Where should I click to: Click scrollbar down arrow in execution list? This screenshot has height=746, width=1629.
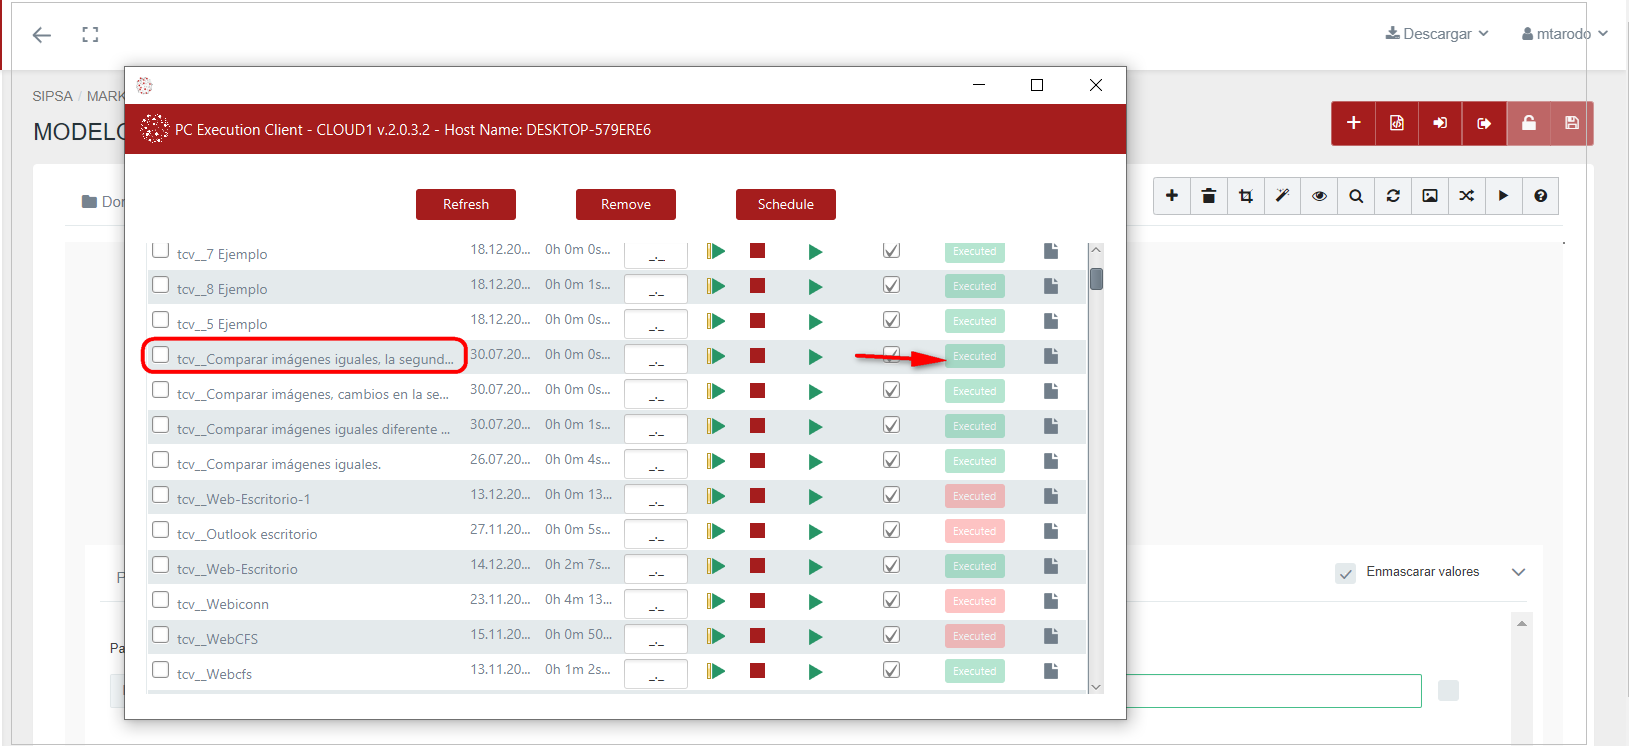pos(1096,686)
